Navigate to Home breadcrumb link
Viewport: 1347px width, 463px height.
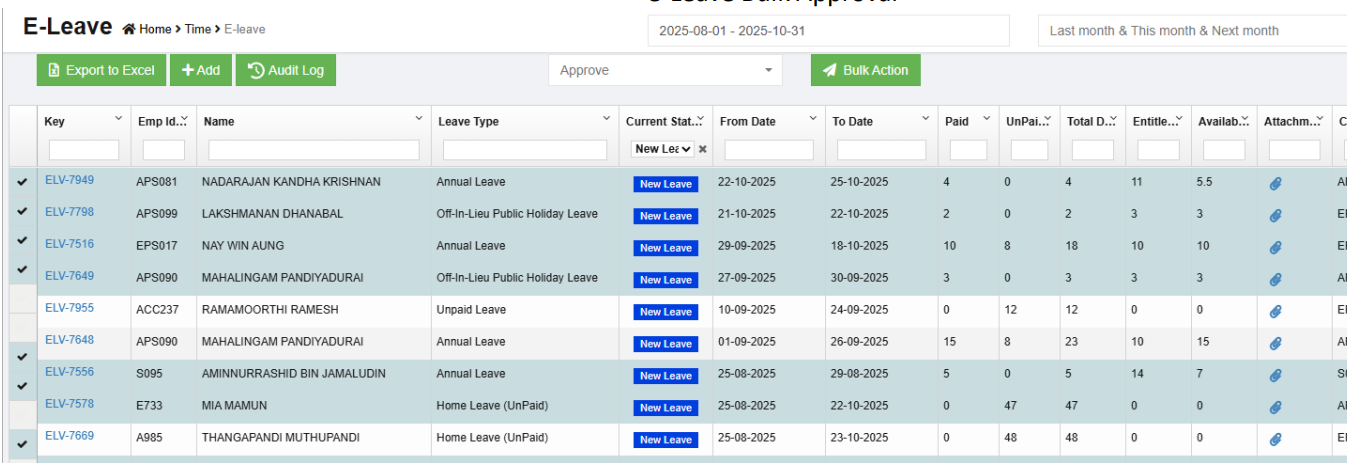(155, 30)
